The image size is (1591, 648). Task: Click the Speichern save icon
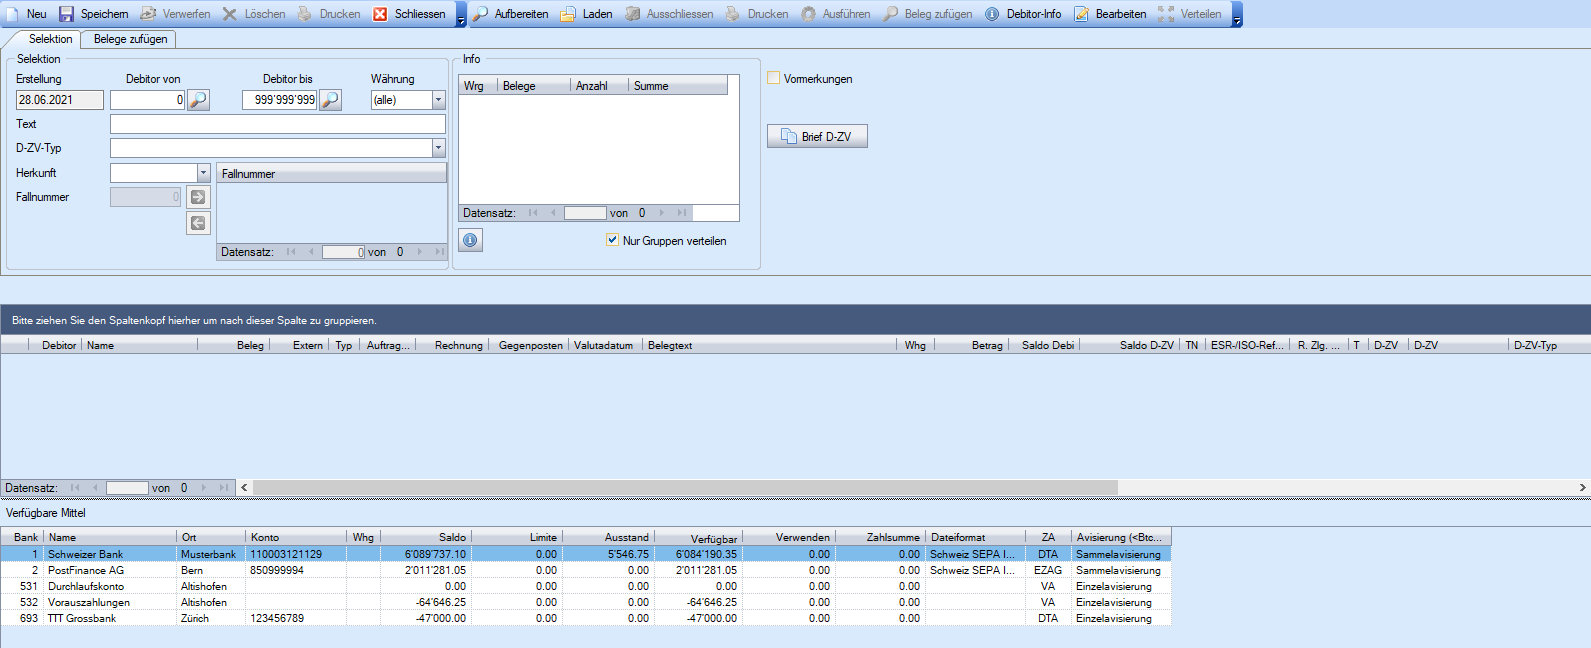click(67, 14)
